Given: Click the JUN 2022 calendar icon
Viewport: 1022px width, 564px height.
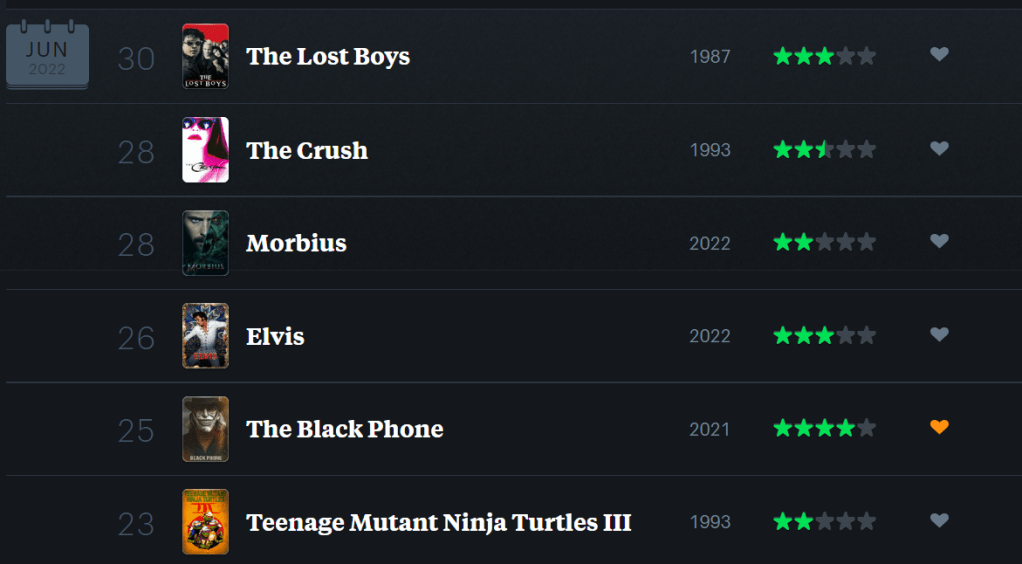Looking at the screenshot, I should pyautogui.click(x=47, y=56).
